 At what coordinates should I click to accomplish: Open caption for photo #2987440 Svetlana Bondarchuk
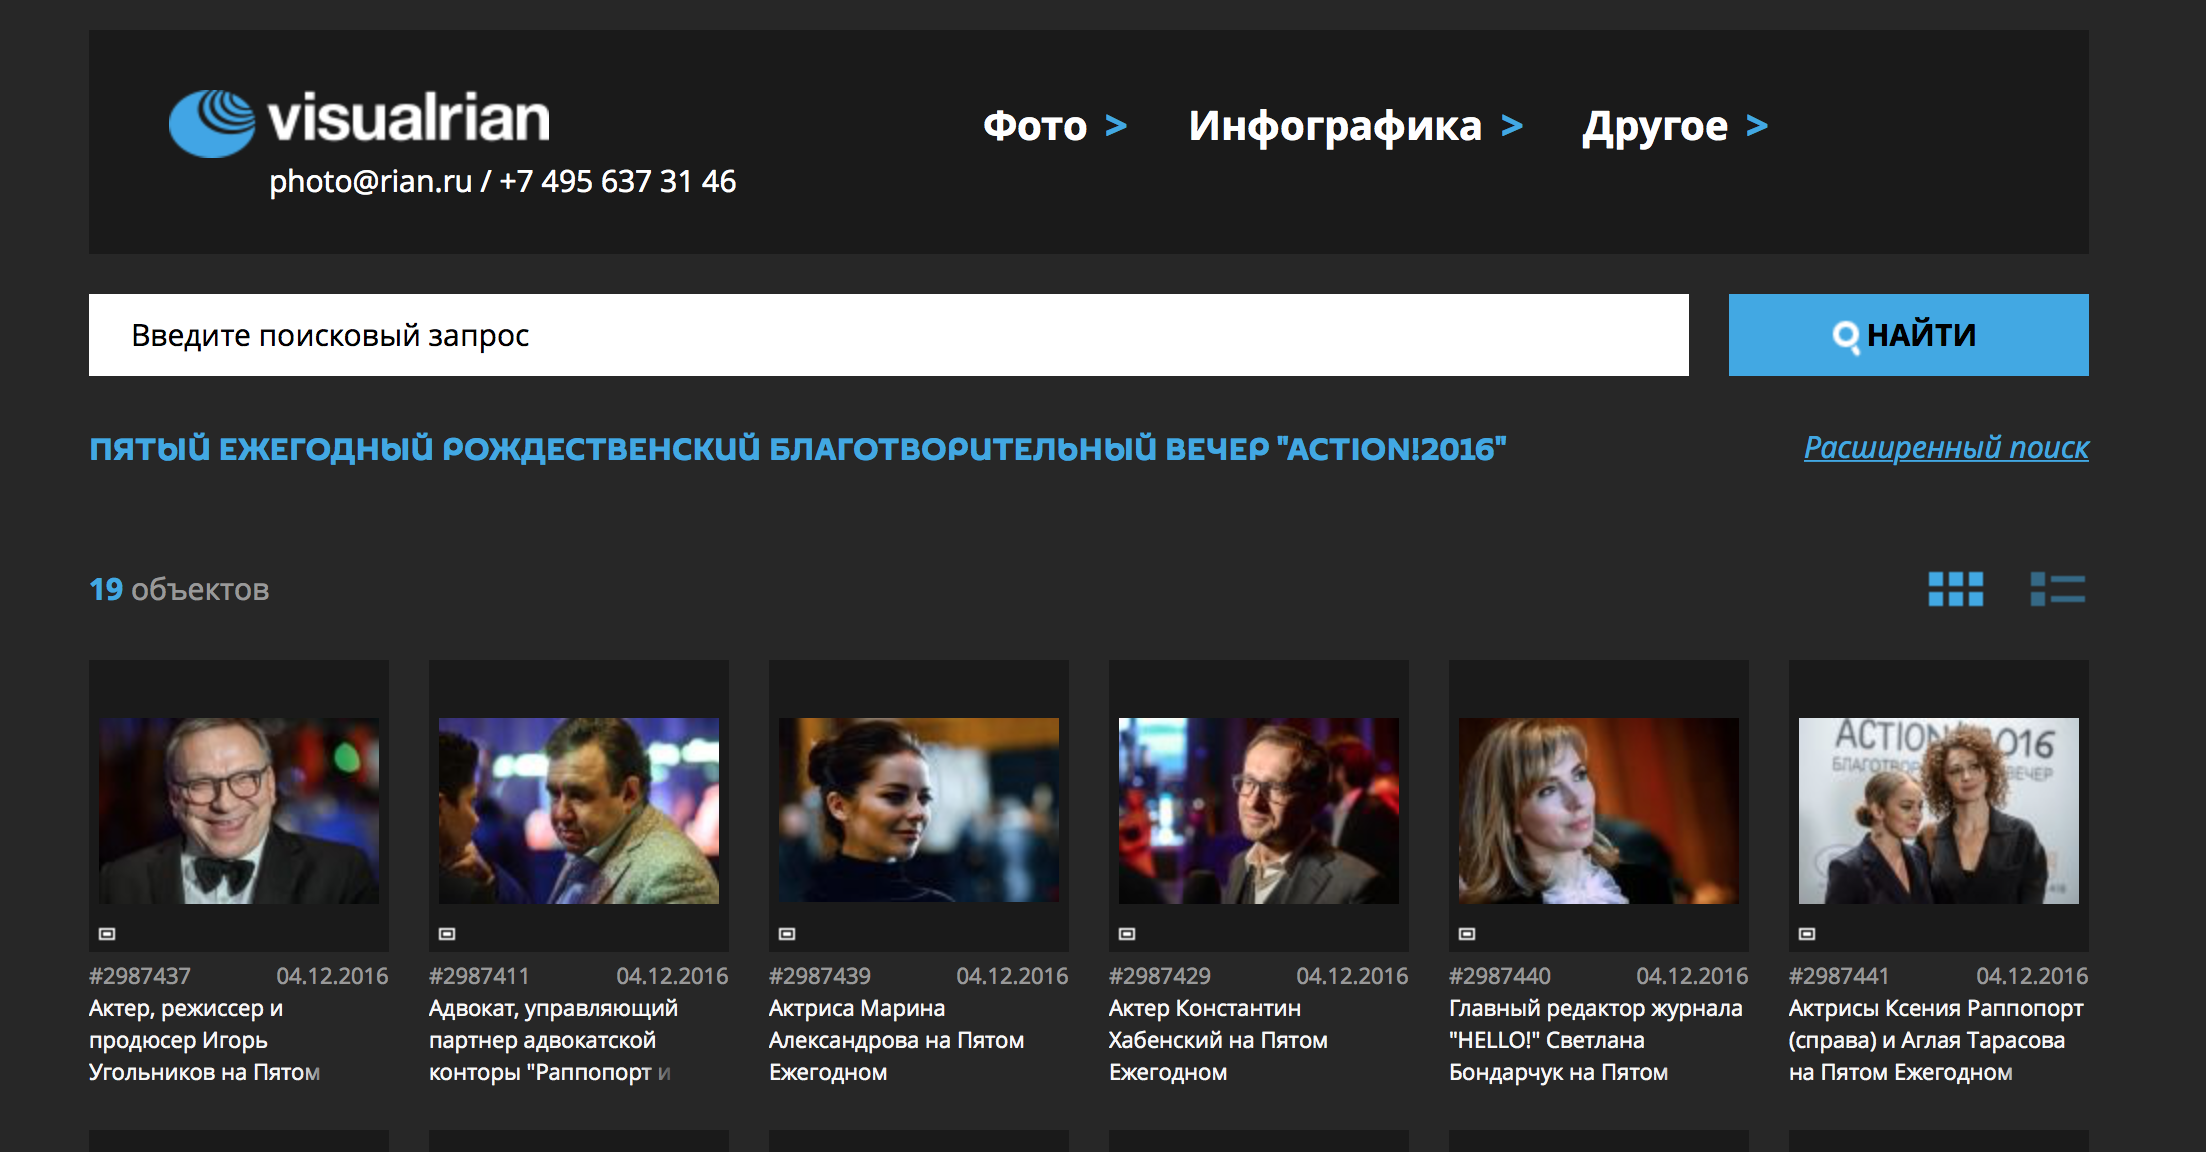1596,1040
